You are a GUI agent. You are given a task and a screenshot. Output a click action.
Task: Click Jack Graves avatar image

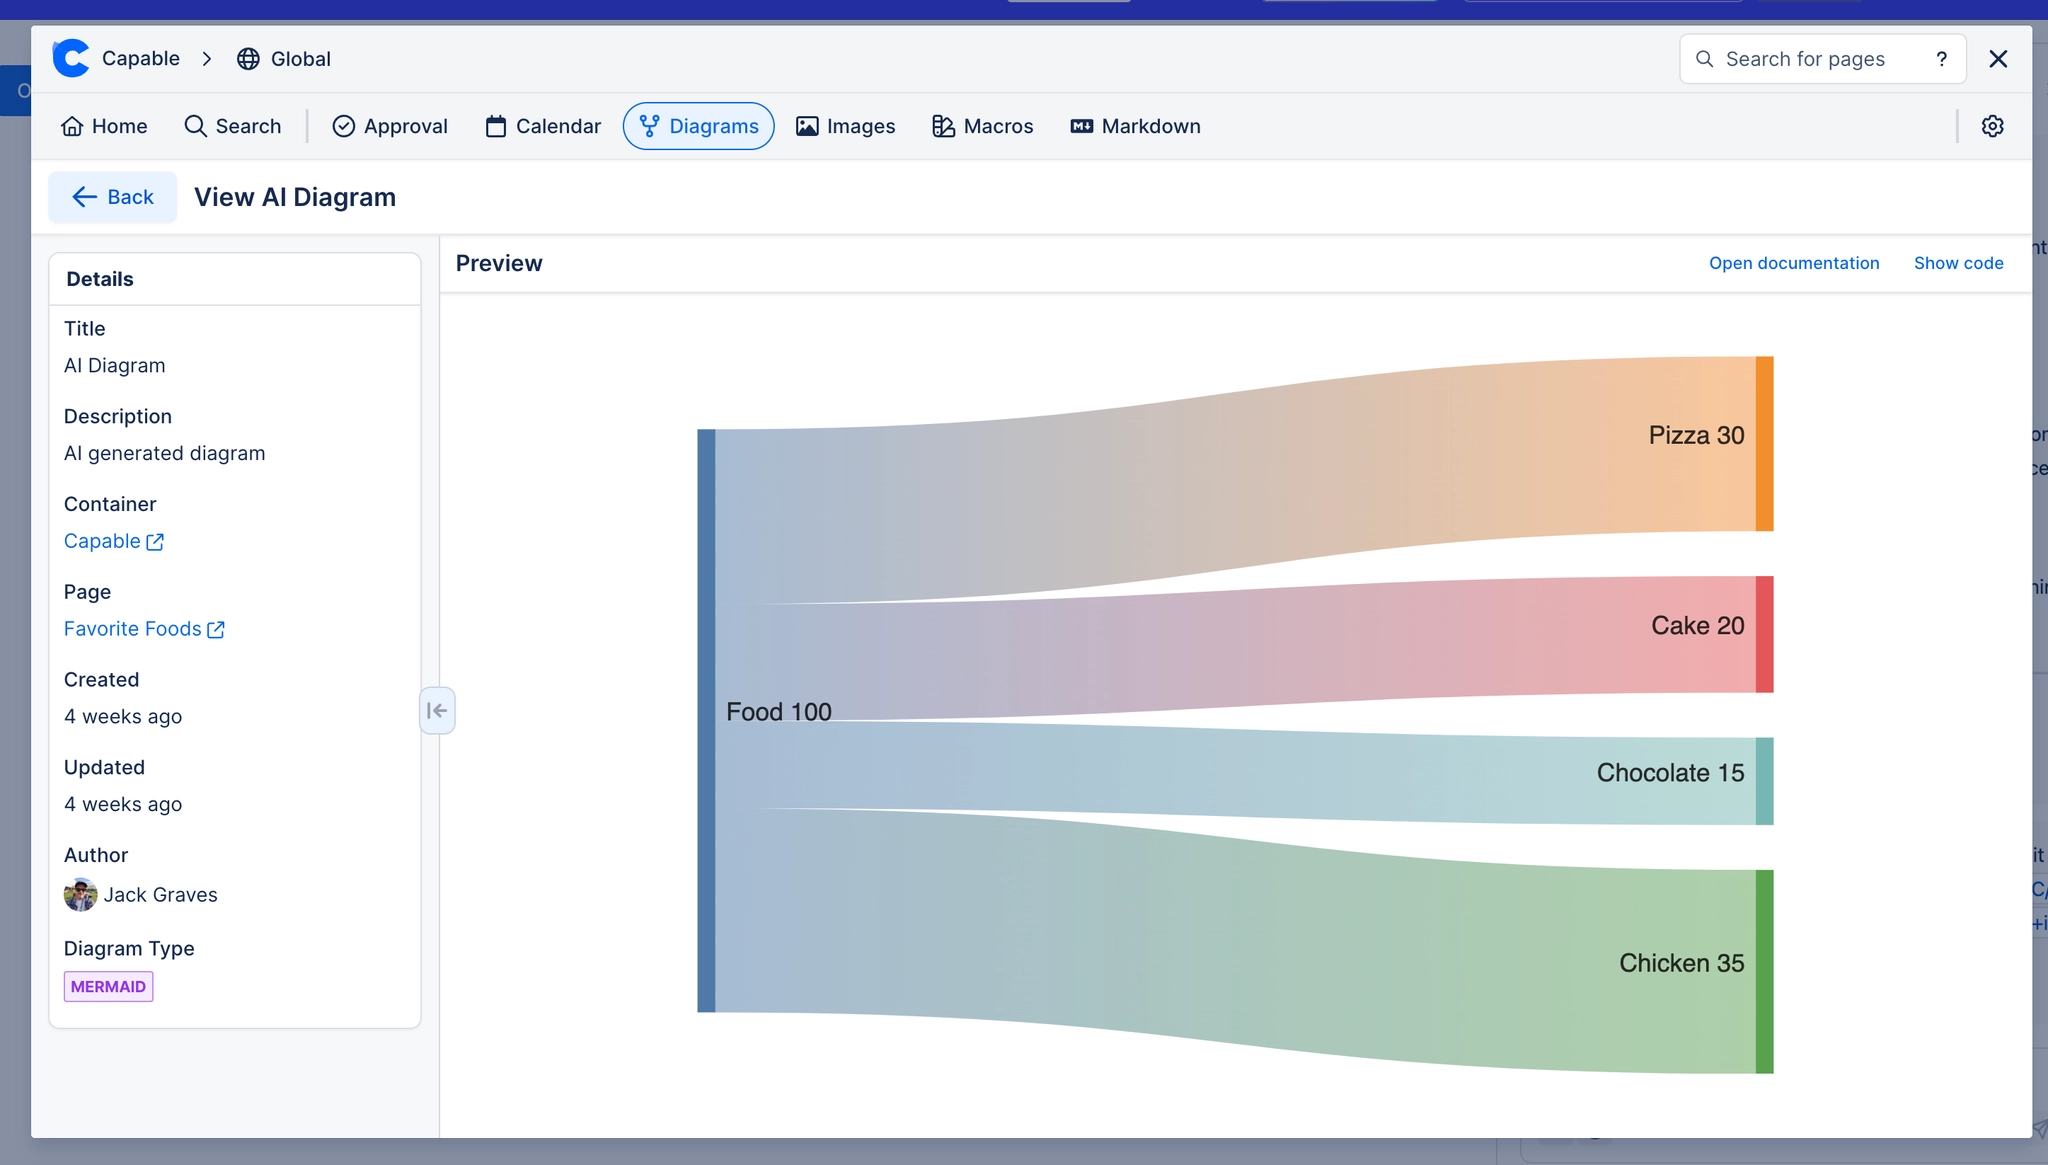click(80, 894)
